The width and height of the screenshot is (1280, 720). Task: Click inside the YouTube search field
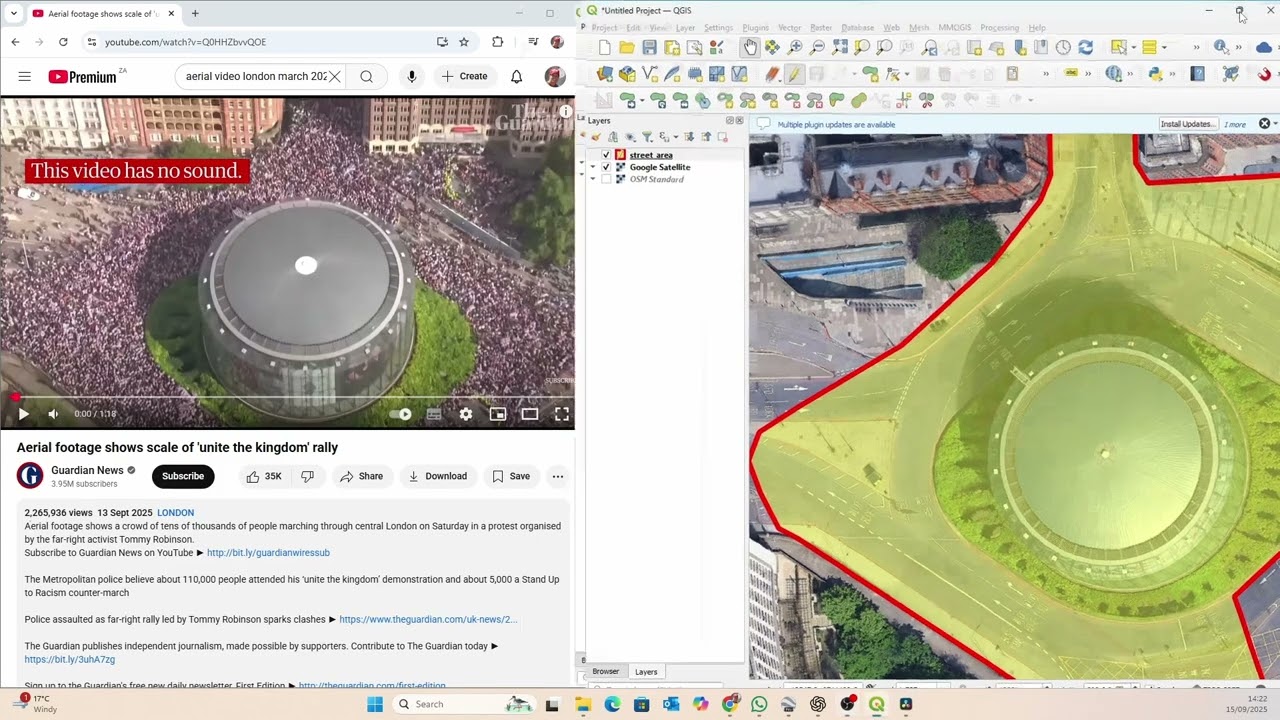256,76
